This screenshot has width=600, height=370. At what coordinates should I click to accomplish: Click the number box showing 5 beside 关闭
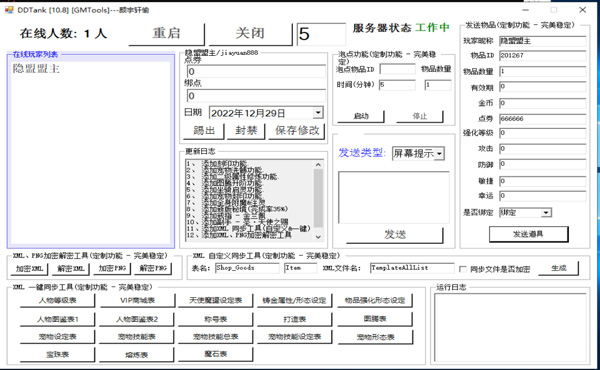point(321,34)
